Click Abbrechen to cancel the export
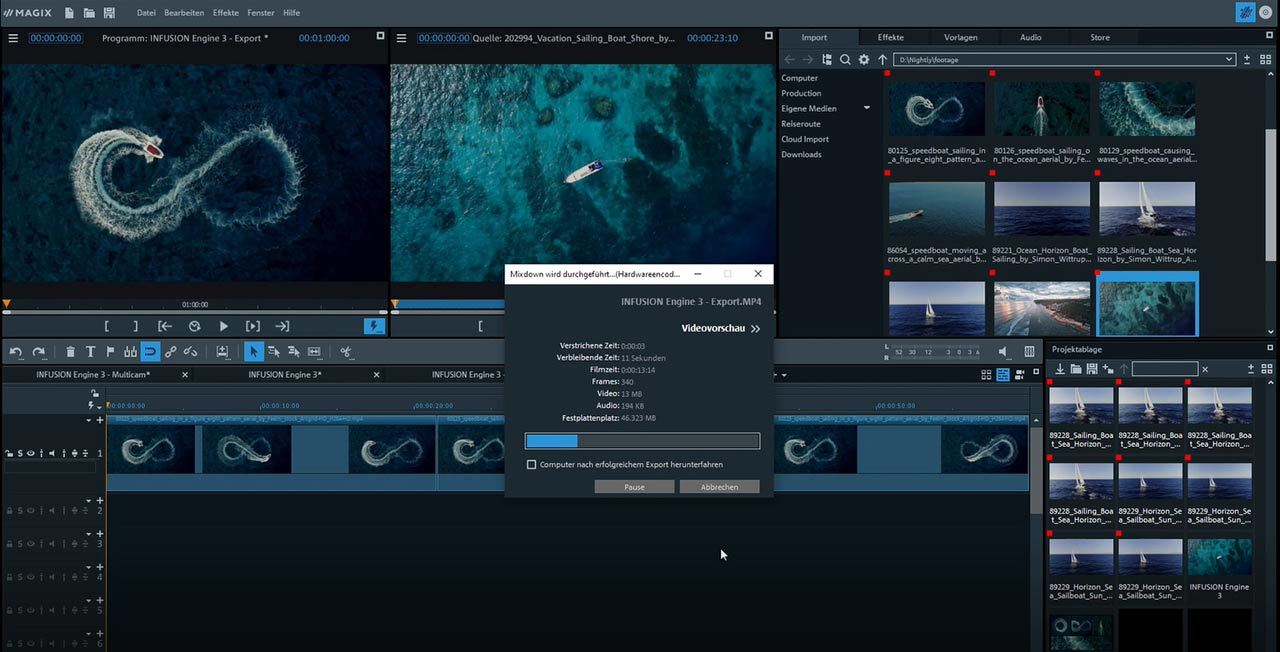1280x652 pixels. [719, 487]
